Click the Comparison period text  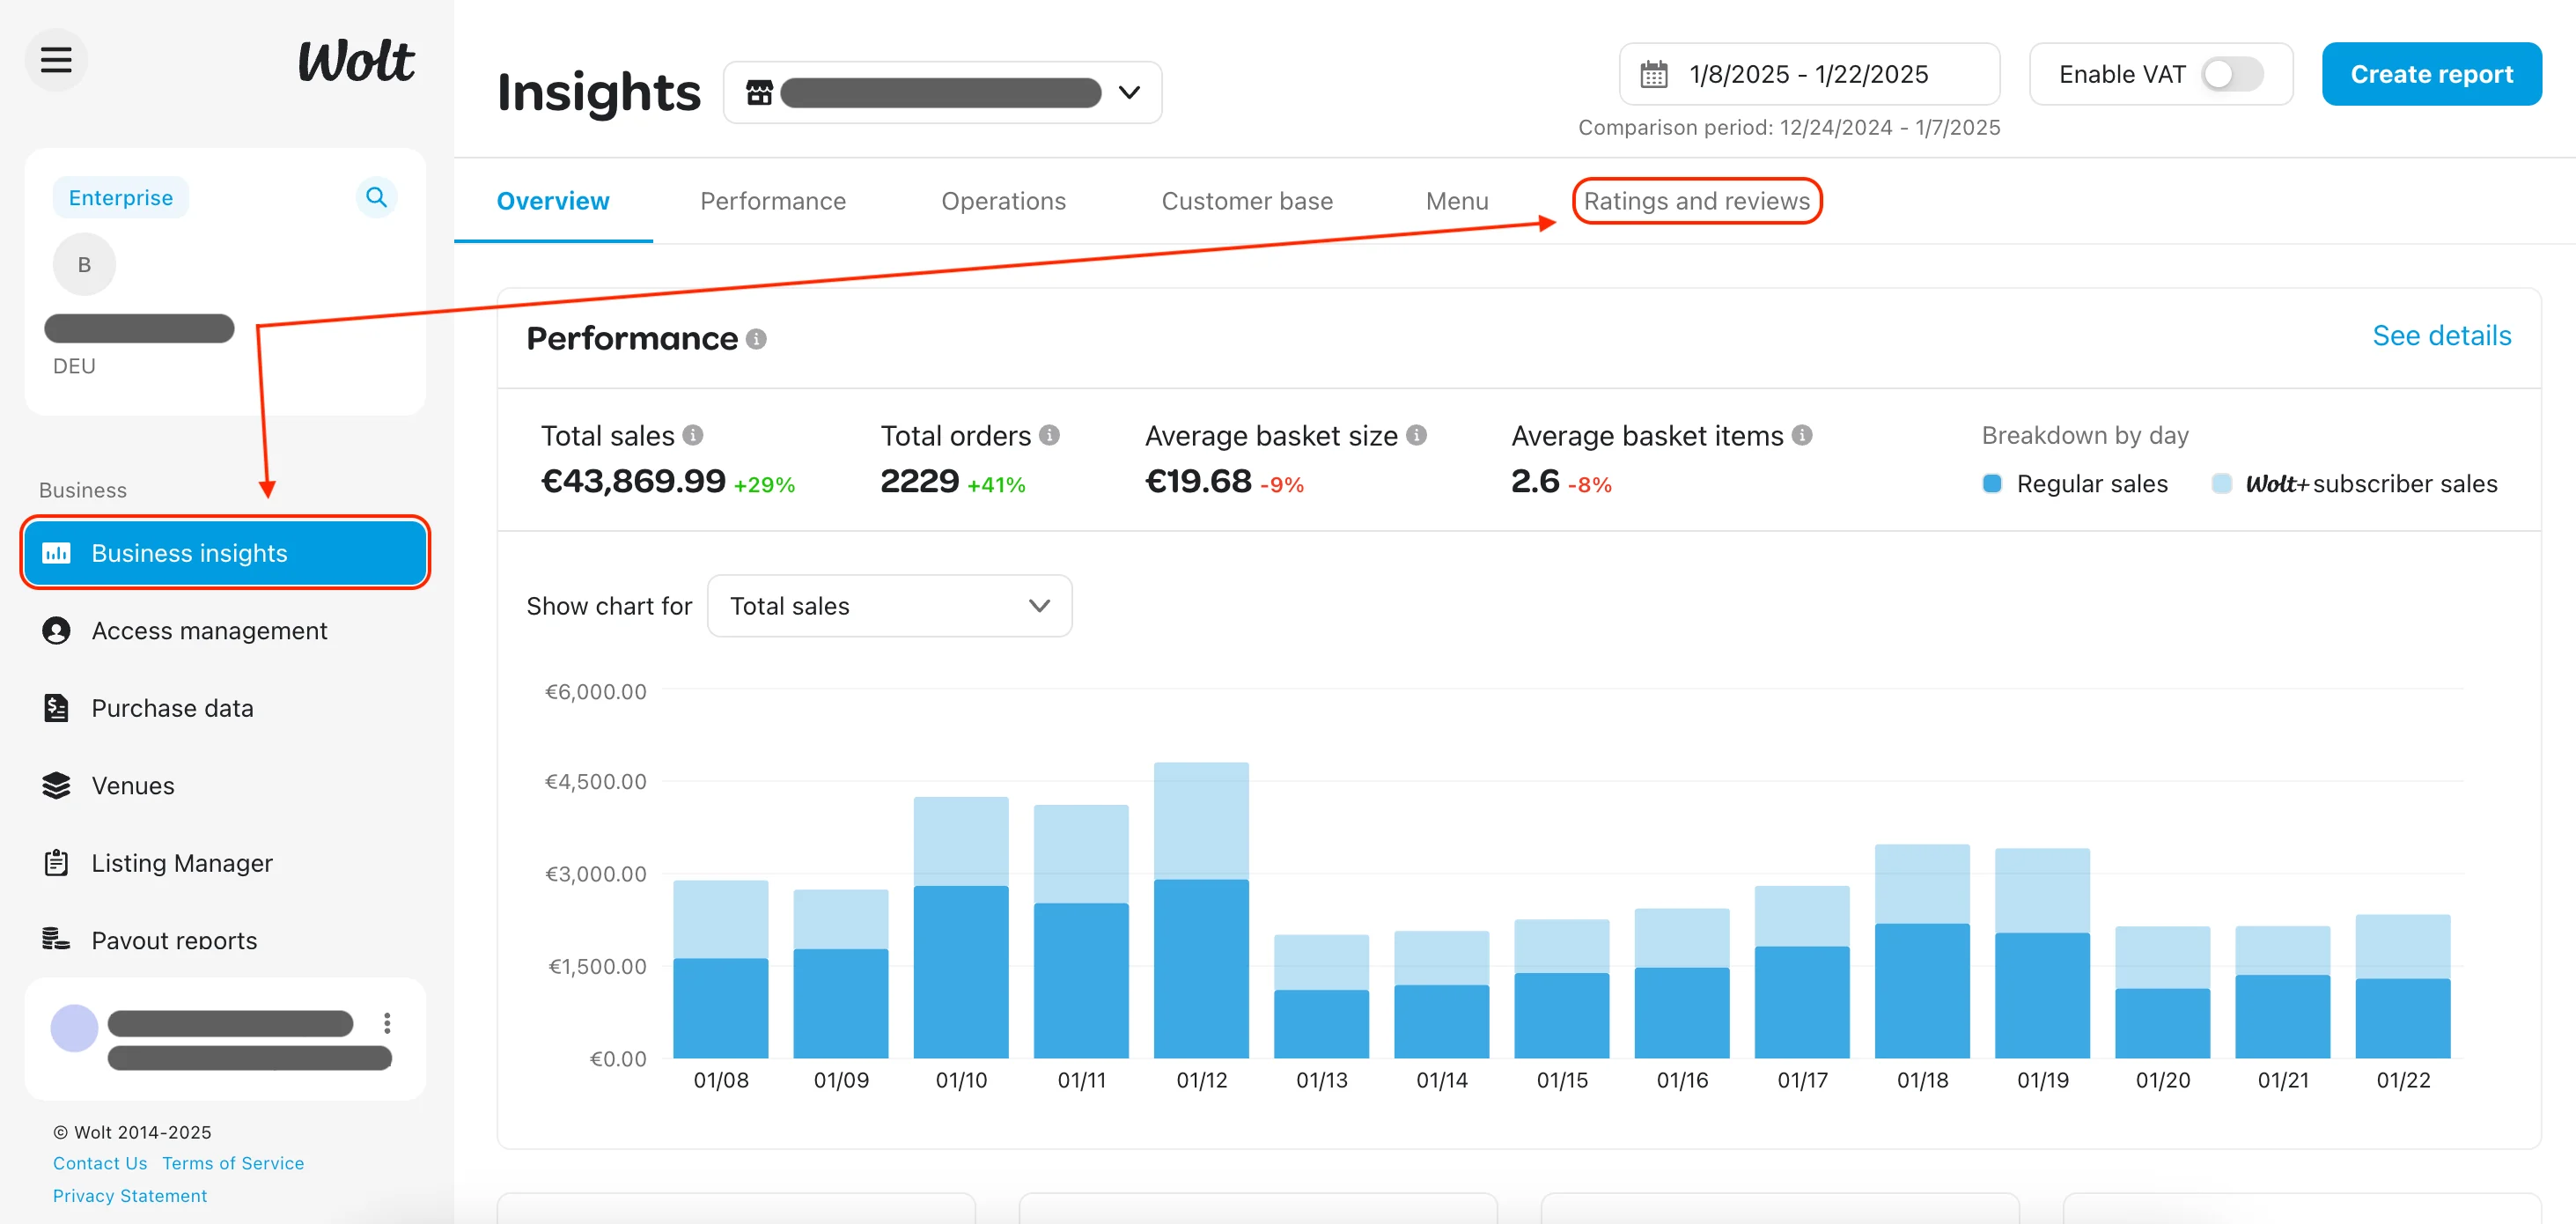pyautogui.click(x=1789, y=128)
